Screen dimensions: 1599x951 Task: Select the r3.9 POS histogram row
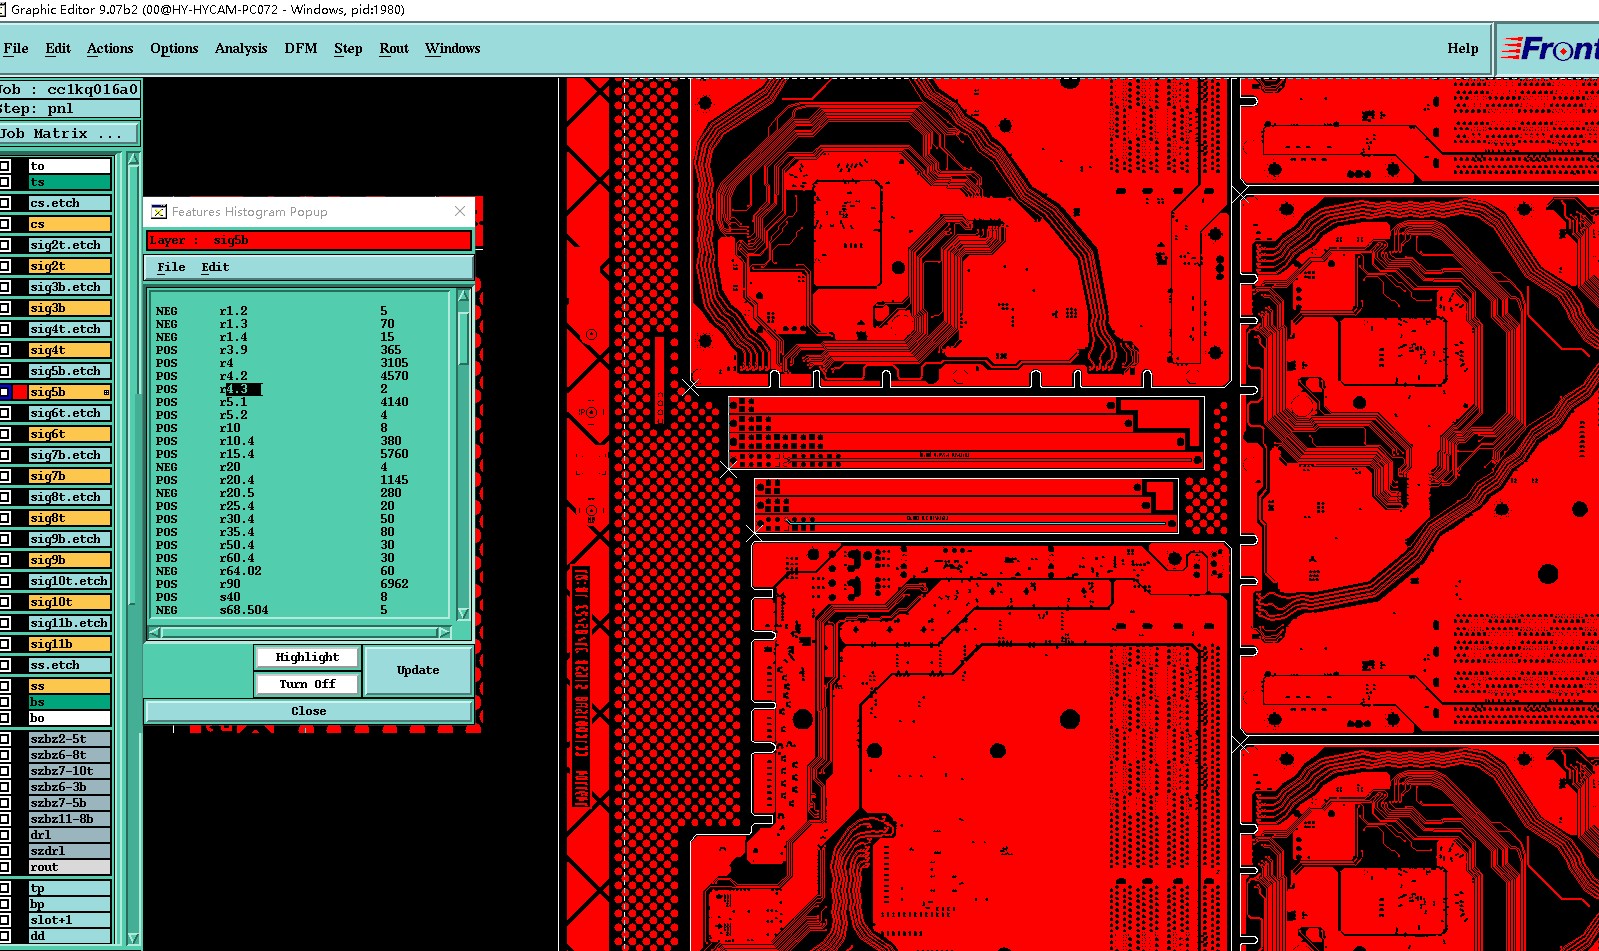tap(300, 350)
